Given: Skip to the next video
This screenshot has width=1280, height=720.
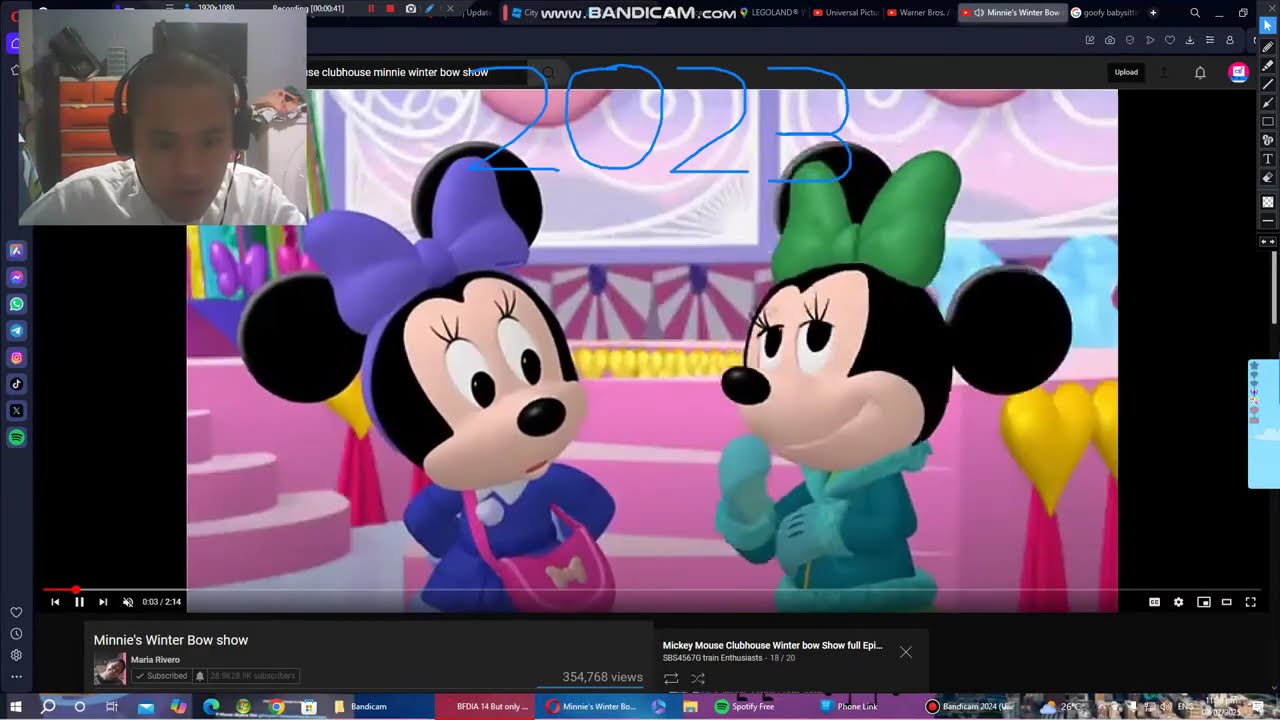Looking at the screenshot, I should 103,602.
